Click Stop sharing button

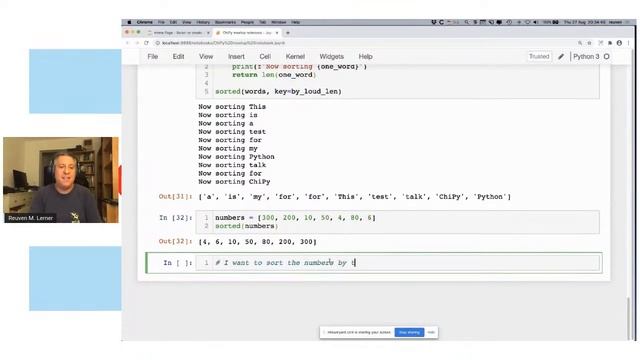point(409,332)
